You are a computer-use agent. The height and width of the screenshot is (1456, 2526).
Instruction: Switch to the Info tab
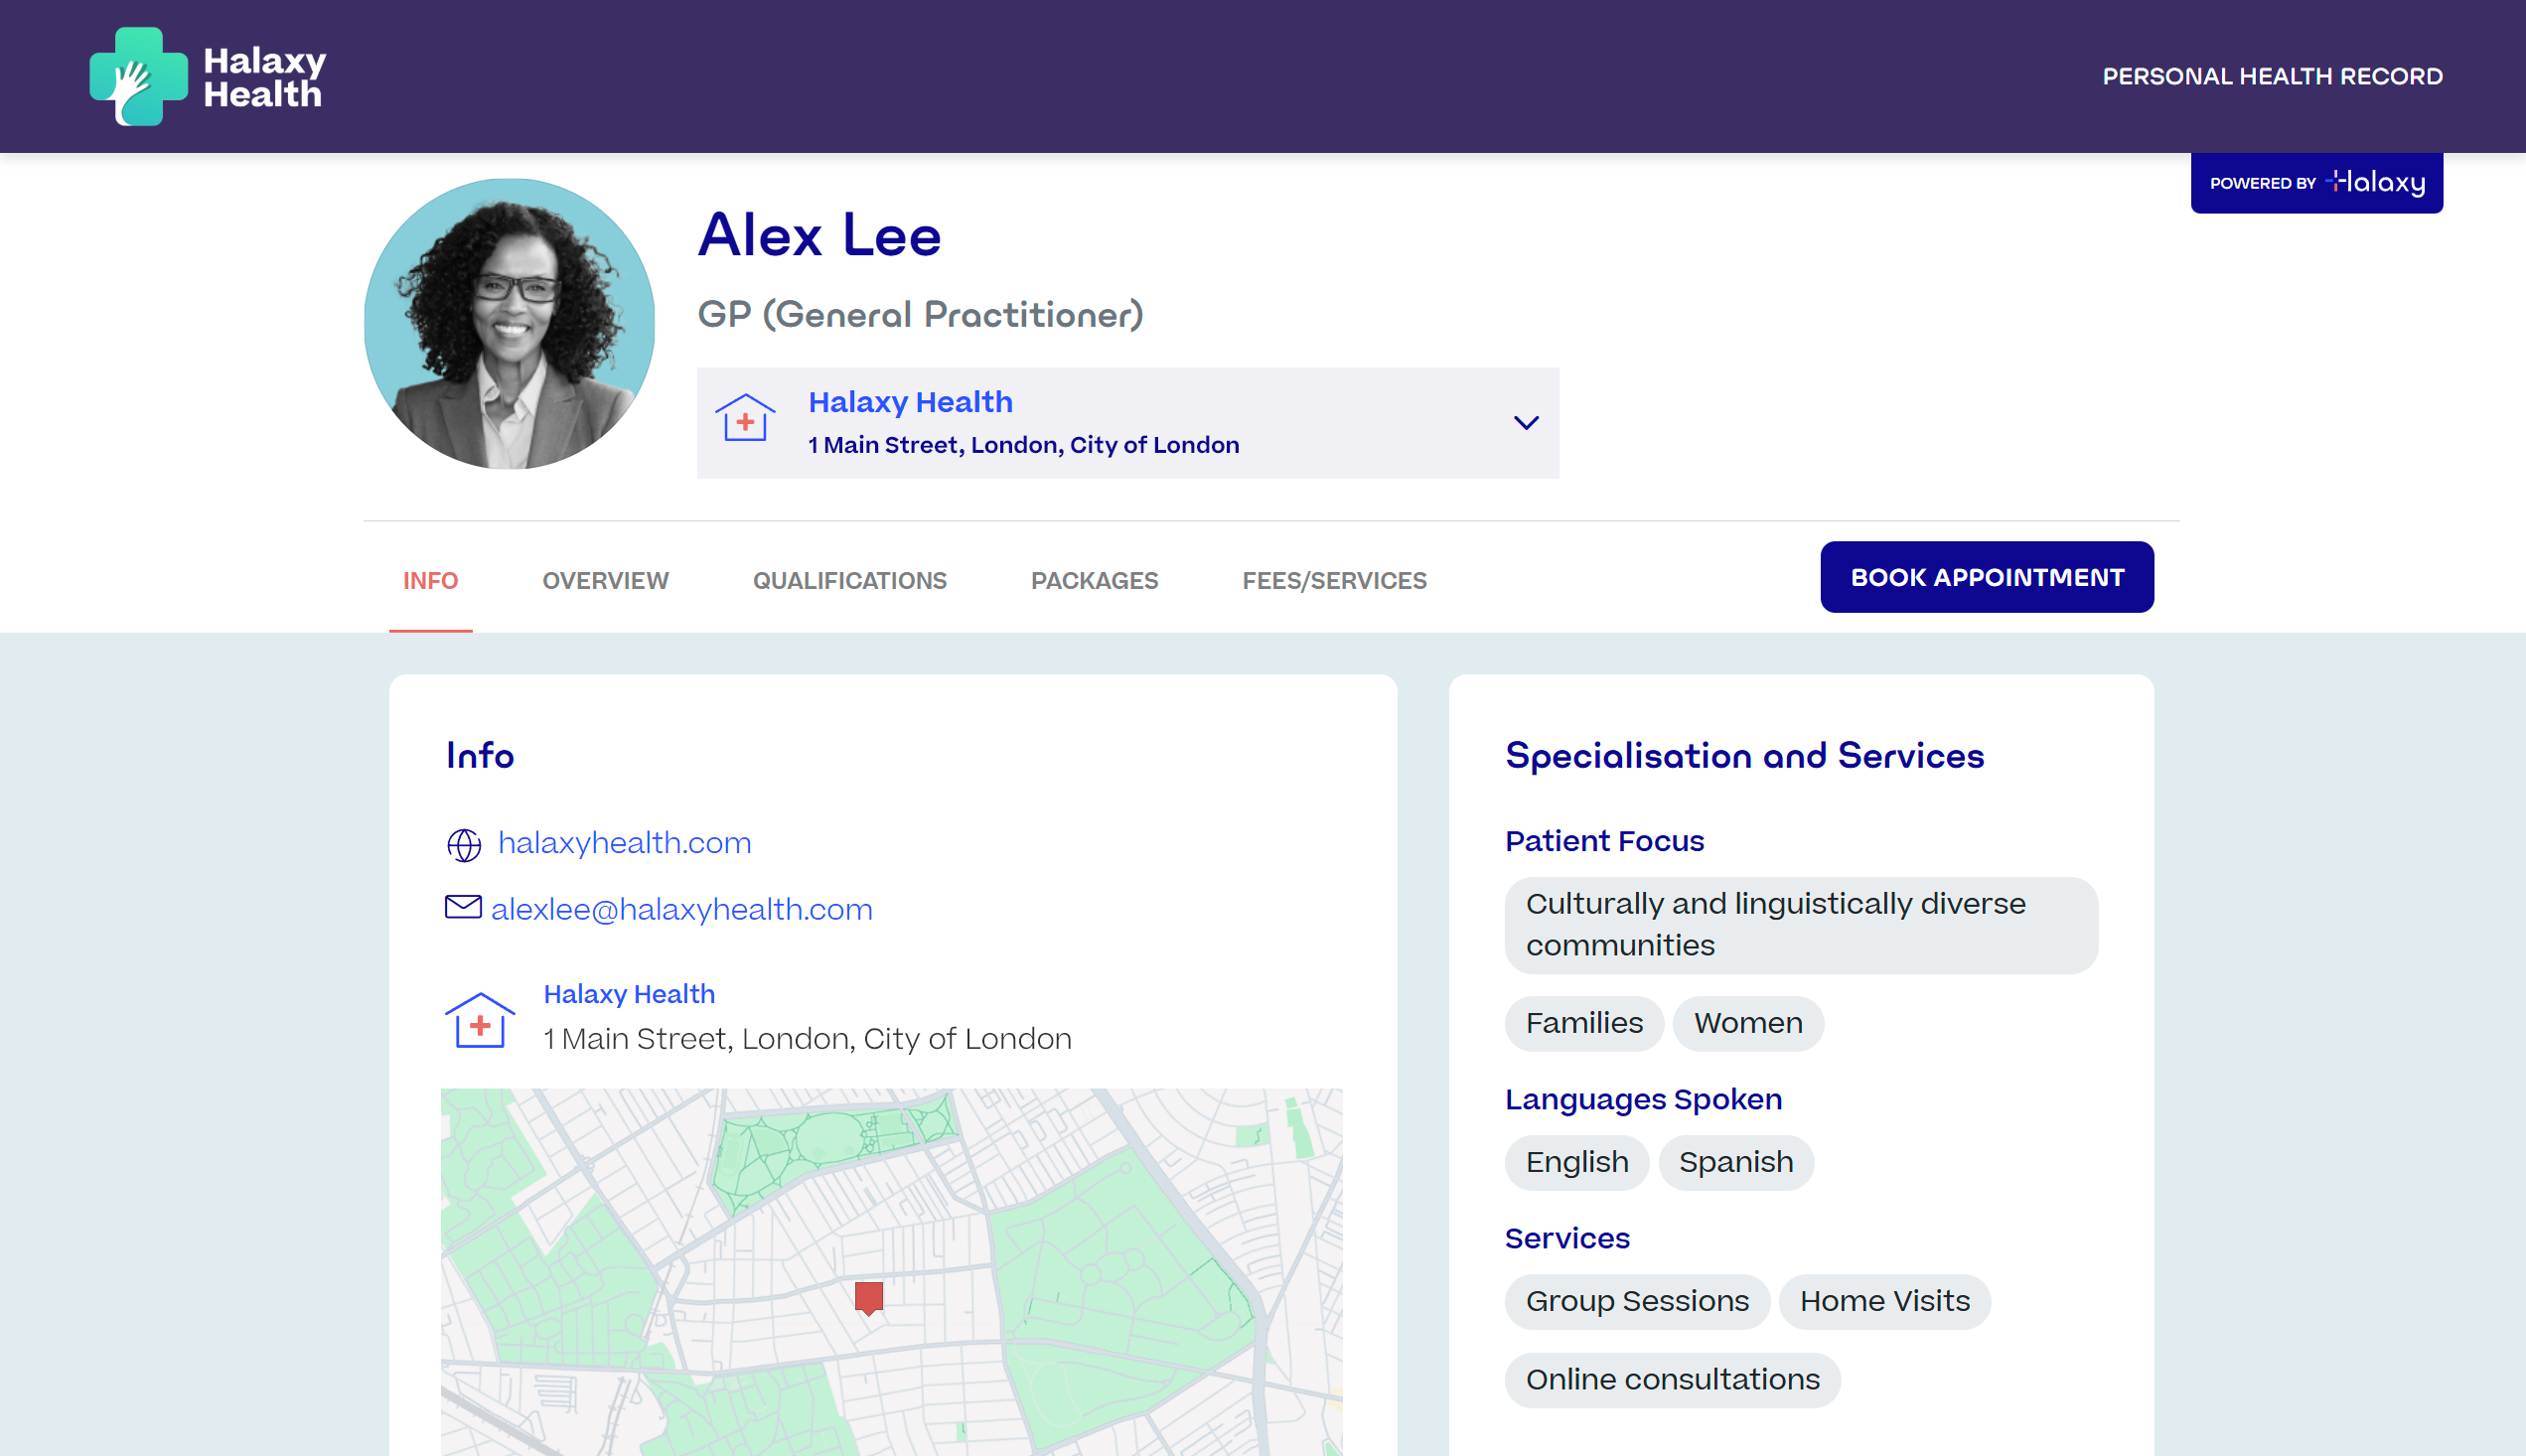coord(431,581)
